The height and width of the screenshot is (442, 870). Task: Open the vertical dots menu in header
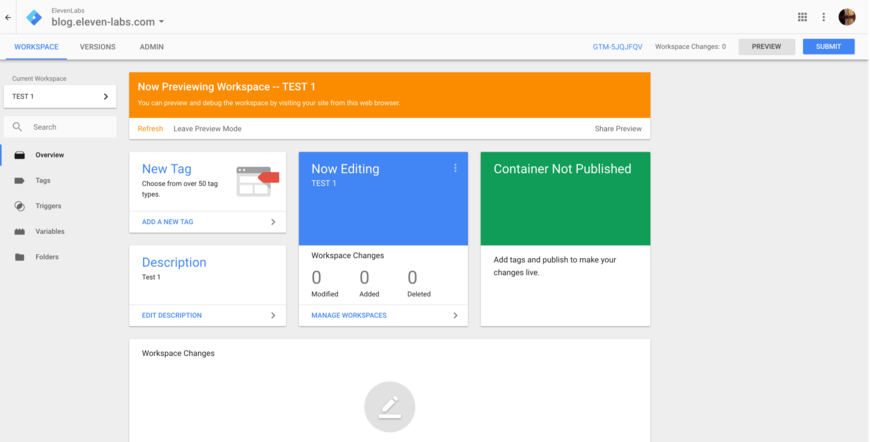[824, 17]
